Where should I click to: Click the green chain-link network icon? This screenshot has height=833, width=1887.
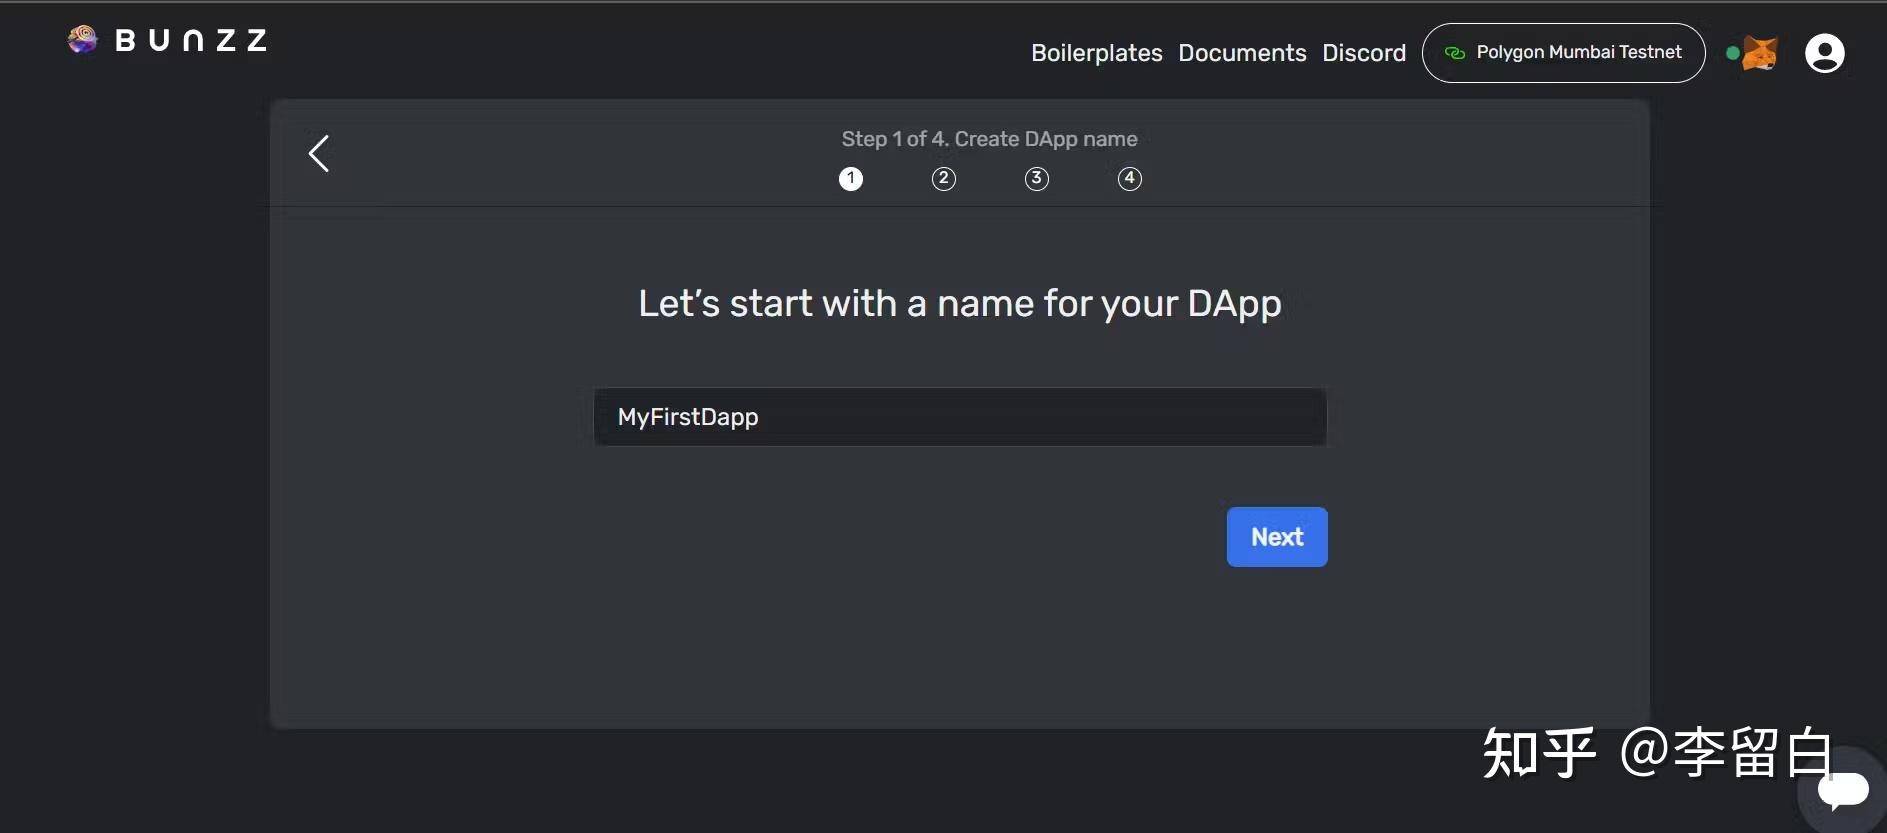pos(1455,53)
